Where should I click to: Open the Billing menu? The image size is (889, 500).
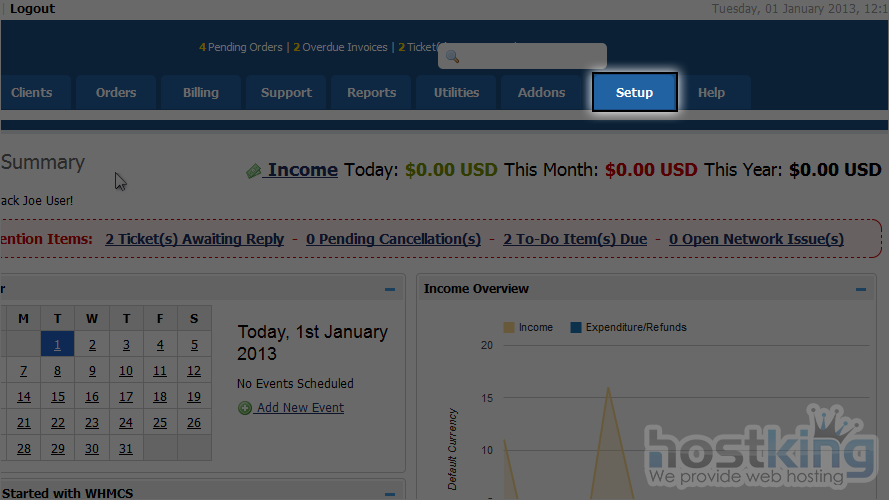coord(200,93)
